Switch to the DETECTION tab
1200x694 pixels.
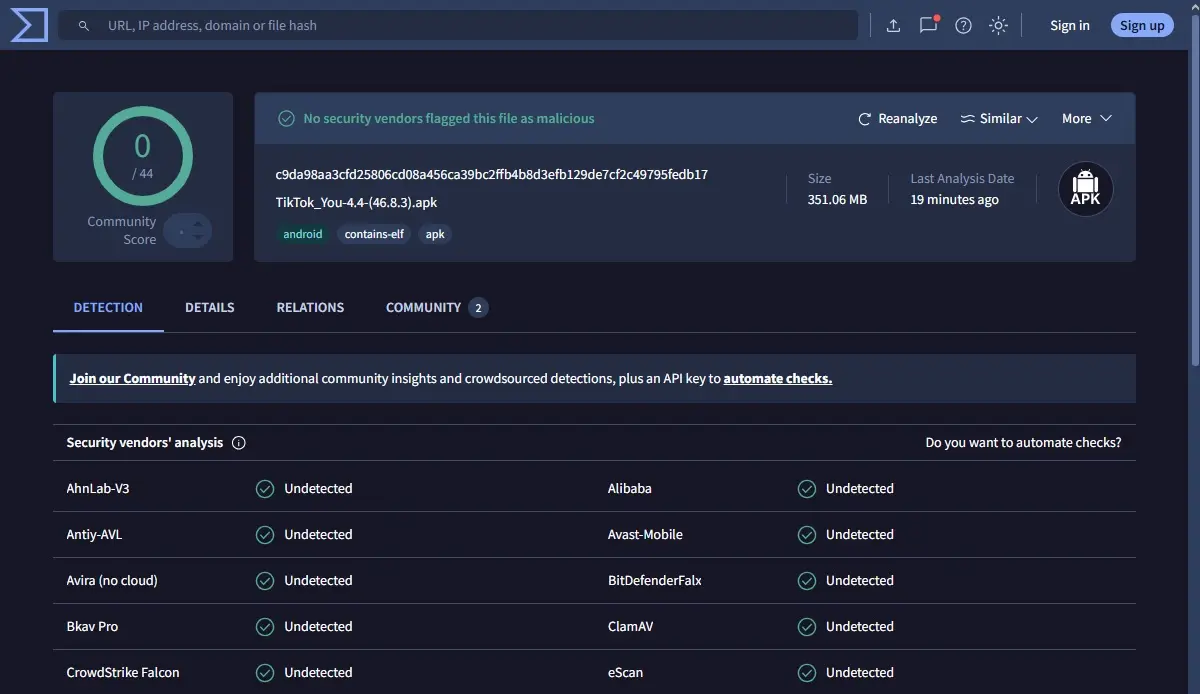(108, 308)
